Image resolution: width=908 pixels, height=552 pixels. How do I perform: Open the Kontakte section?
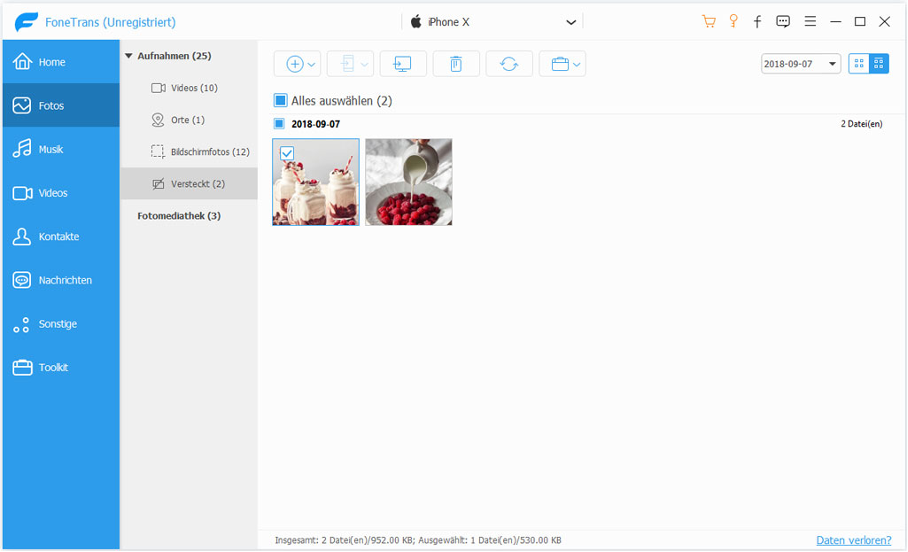pyautogui.click(x=61, y=236)
